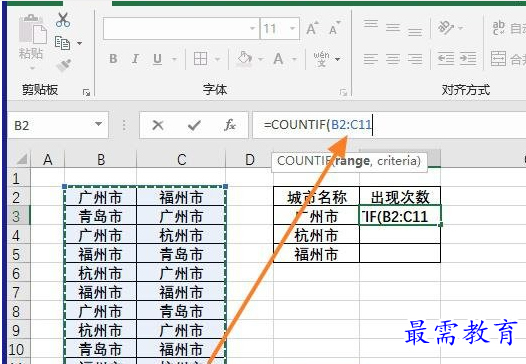This screenshot has height=364, width=526.
Task: Apply the fill color bucket
Action: [x=245, y=59]
